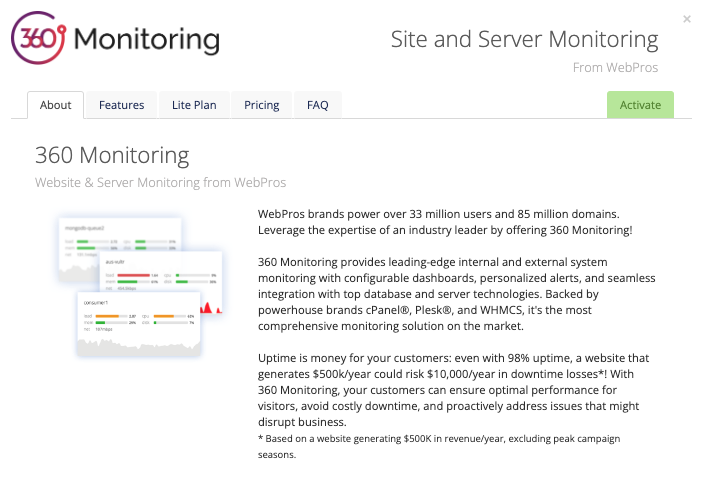The height and width of the screenshot is (477, 701).
Task: Click the 'Site and Server Monitoring' title
Action: [x=524, y=39]
